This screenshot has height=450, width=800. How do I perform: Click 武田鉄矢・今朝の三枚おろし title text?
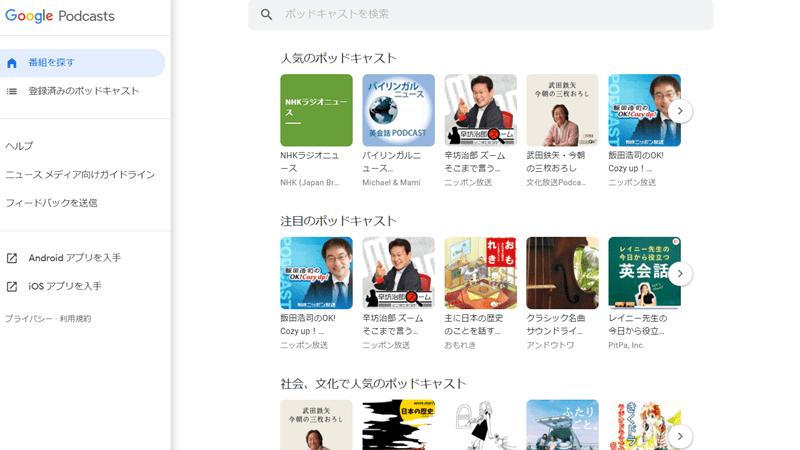tap(556, 162)
